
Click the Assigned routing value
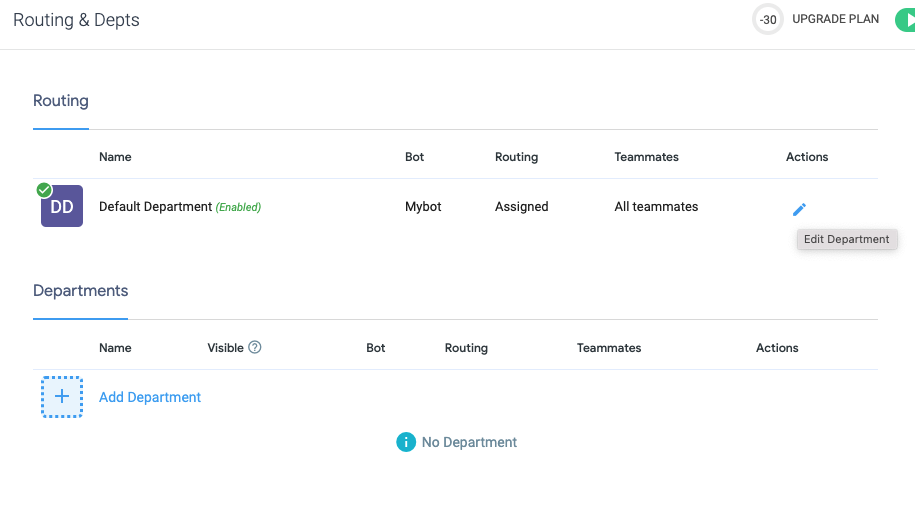(x=521, y=207)
